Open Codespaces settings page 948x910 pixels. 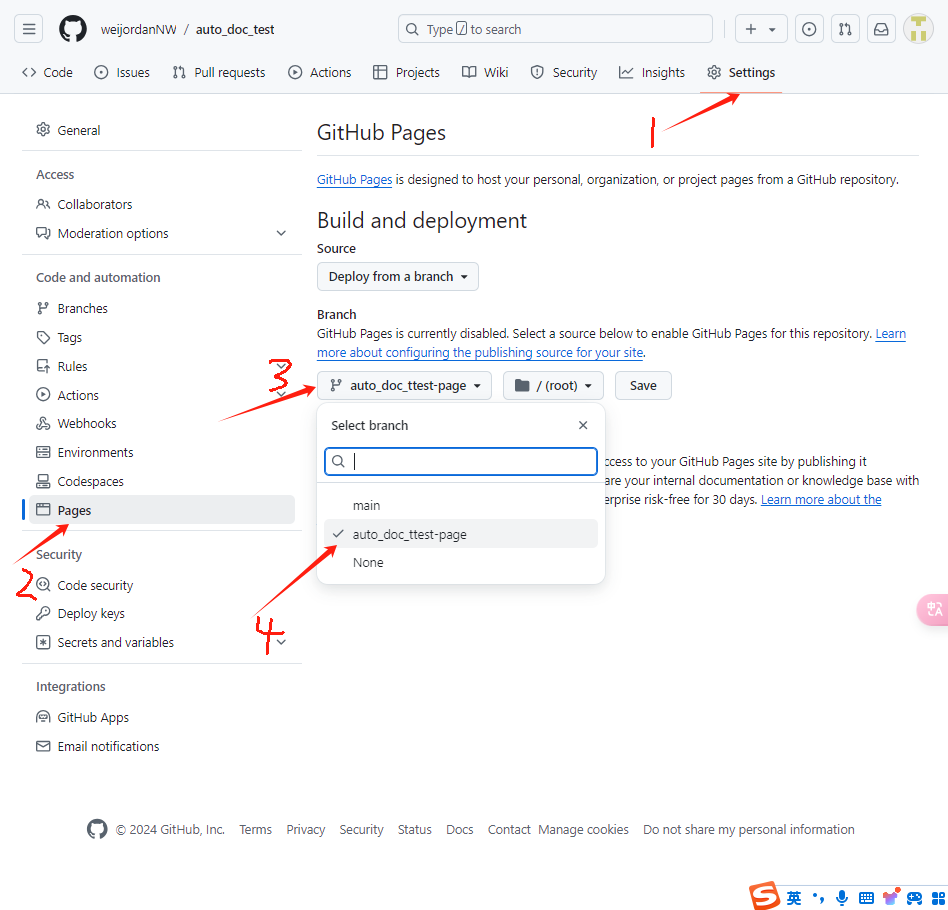click(161, 481)
